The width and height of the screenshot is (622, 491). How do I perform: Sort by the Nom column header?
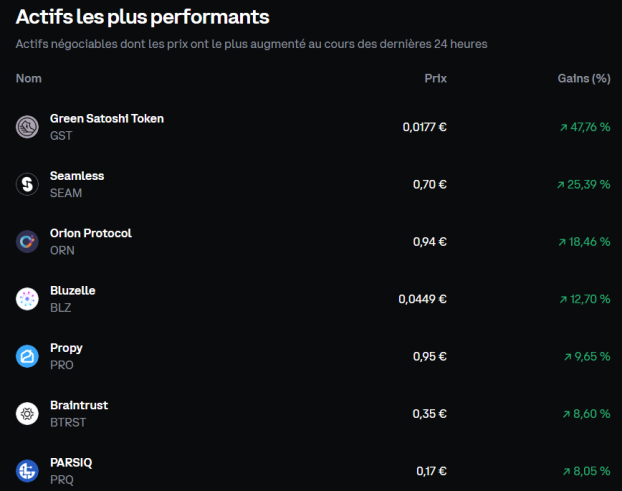point(29,79)
